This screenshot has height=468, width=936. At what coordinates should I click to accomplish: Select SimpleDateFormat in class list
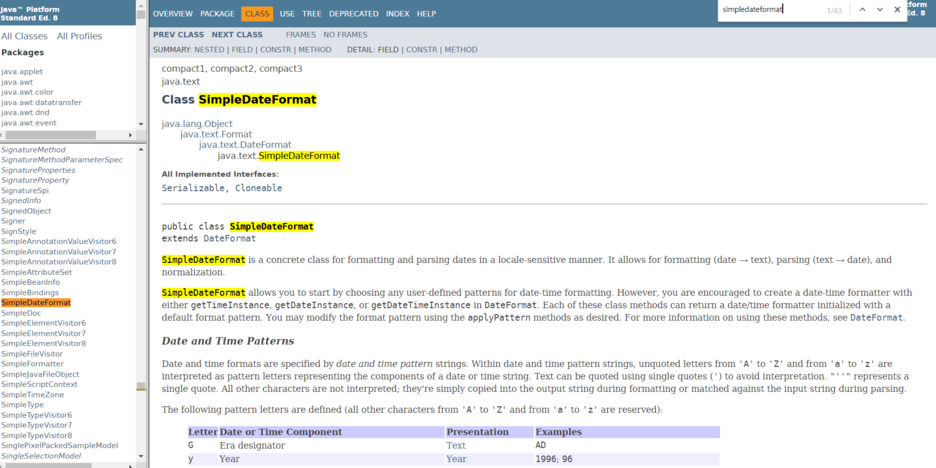pos(36,303)
